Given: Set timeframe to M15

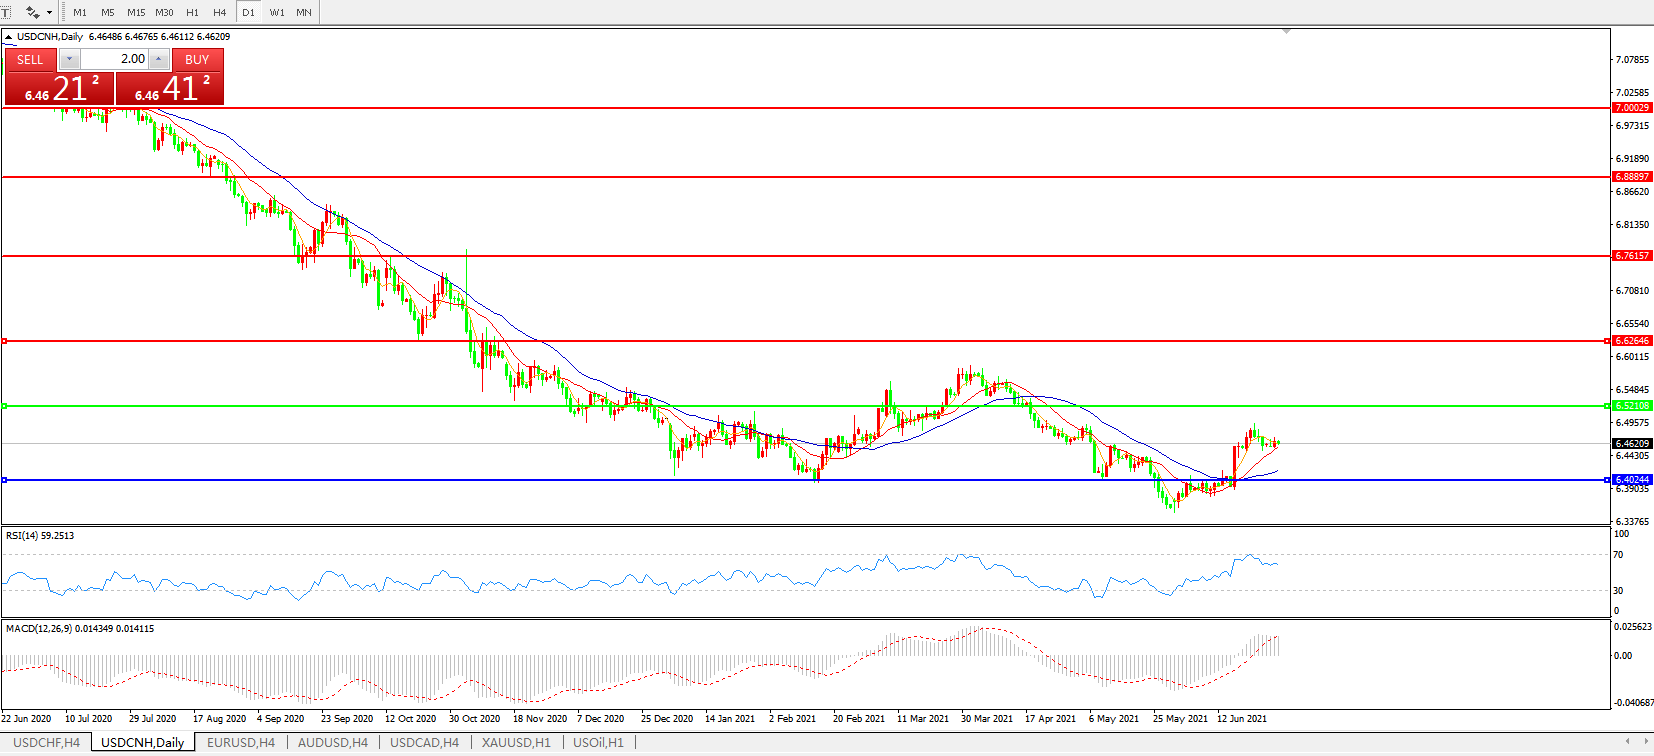Looking at the screenshot, I should [x=136, y=12].
